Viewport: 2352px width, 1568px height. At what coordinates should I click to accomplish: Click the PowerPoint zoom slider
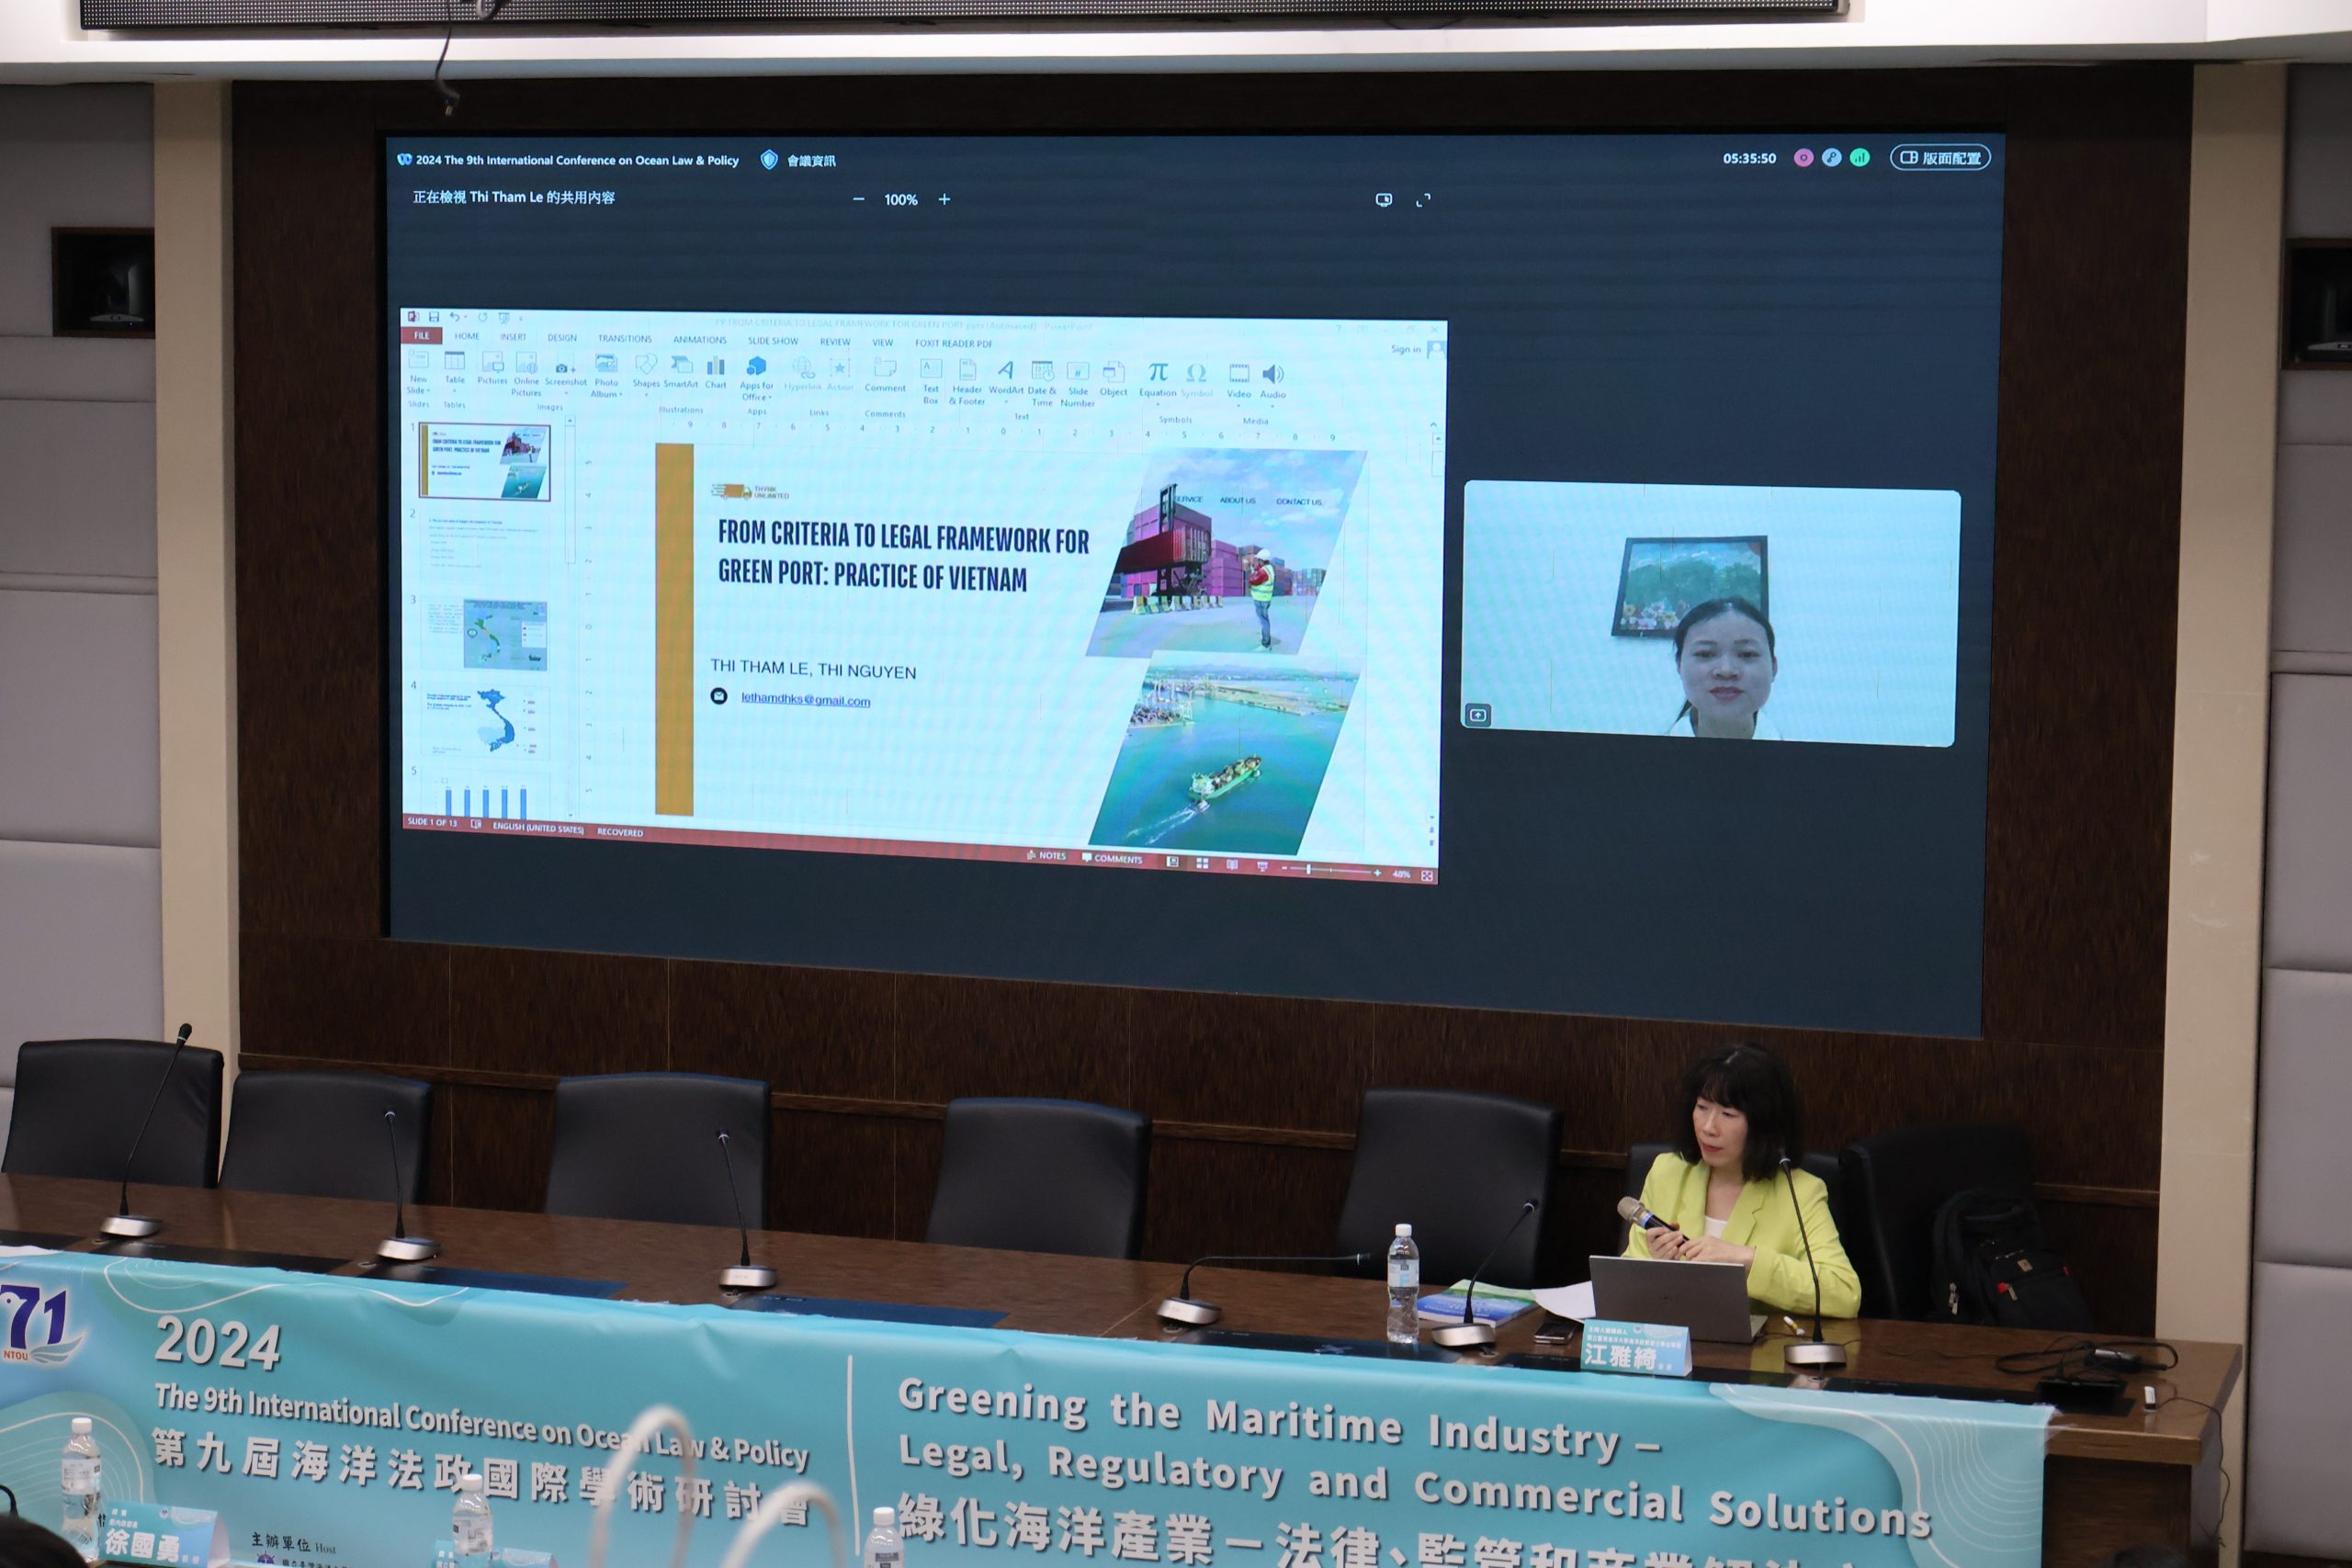click(1330, 871)
